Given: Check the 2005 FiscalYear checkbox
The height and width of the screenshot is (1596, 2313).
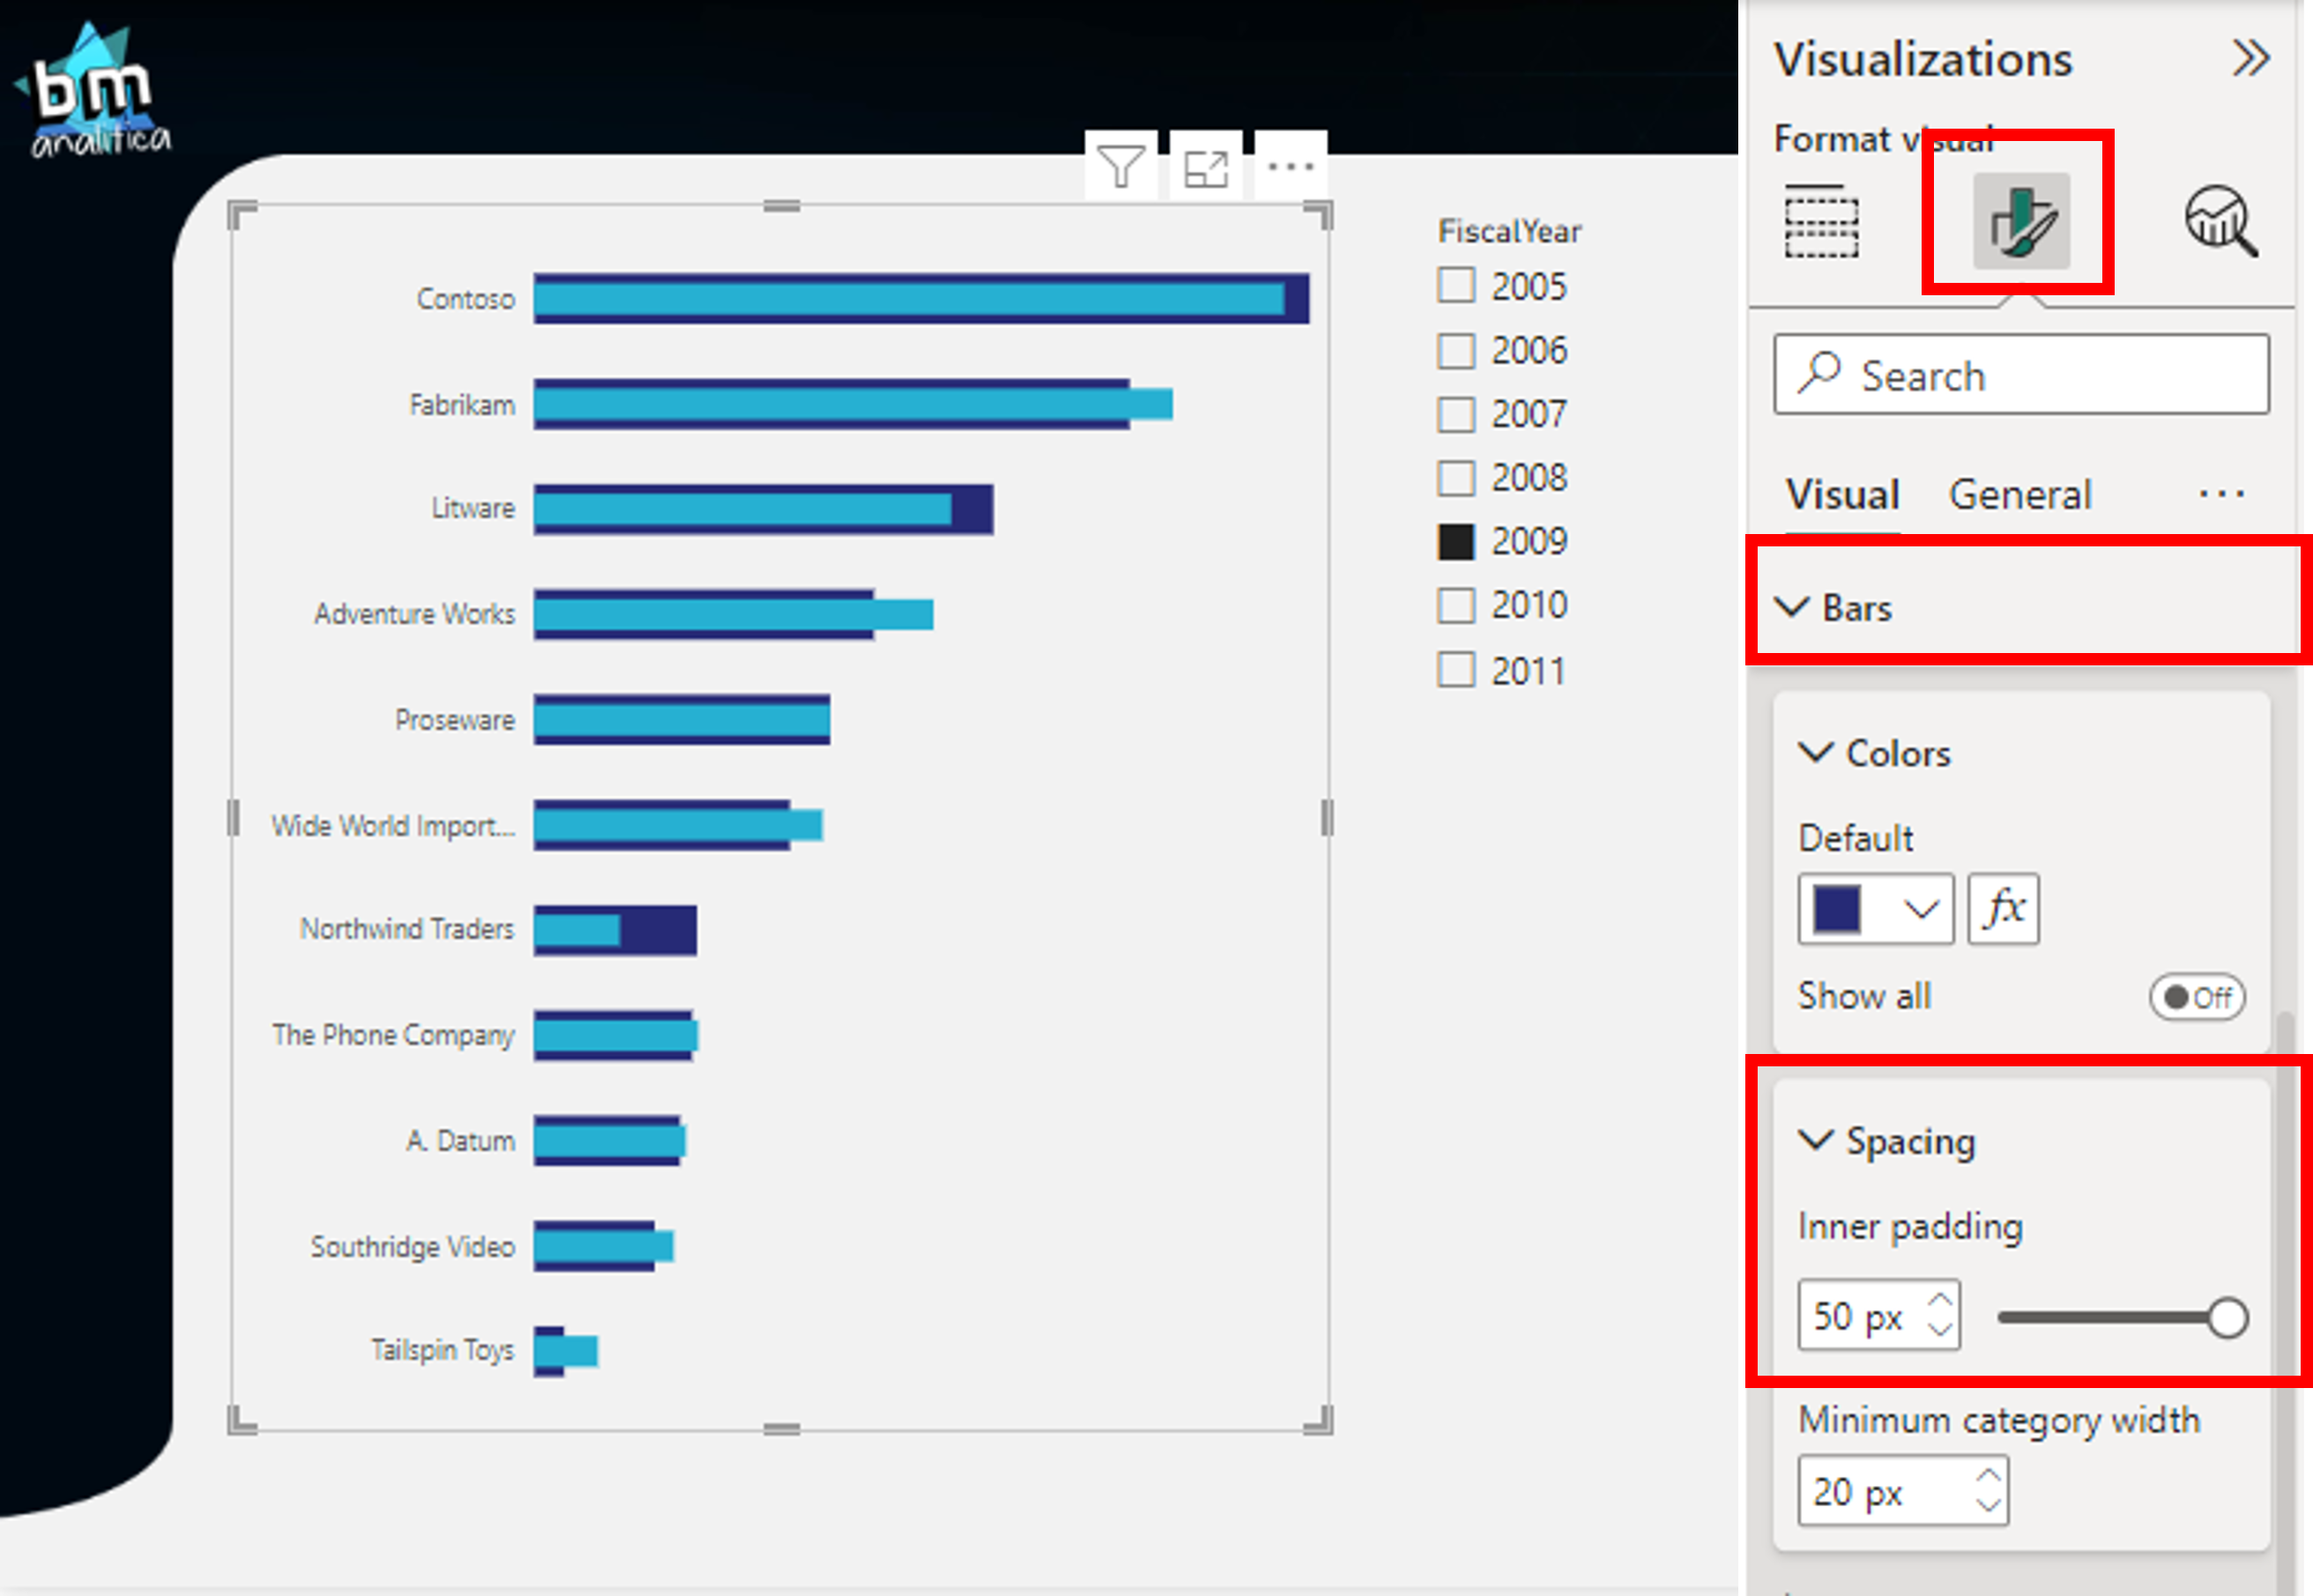Looking at the screenshot, I should pyautogui.click(x=1455, y=285).
